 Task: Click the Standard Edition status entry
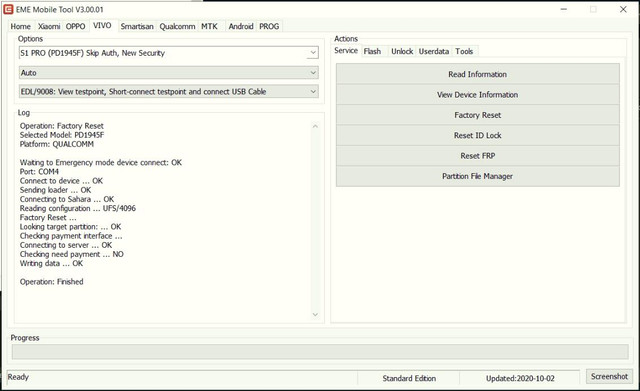click(x=409, y=378)
